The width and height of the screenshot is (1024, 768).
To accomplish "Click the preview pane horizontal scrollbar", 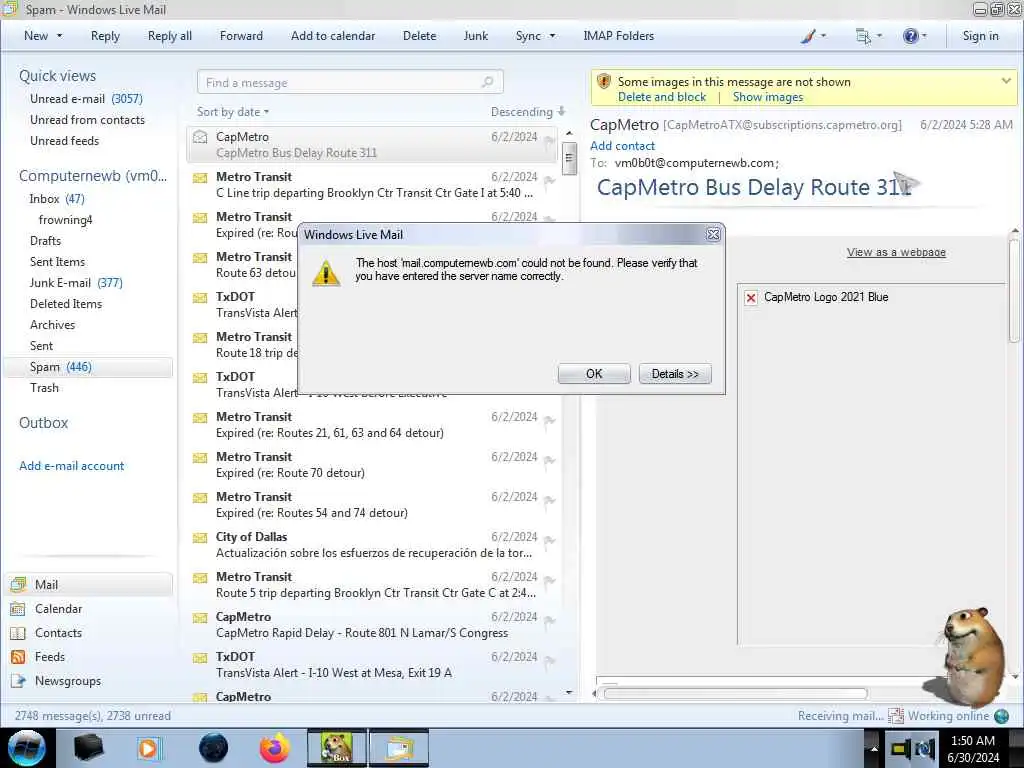I will click(735, 694).
